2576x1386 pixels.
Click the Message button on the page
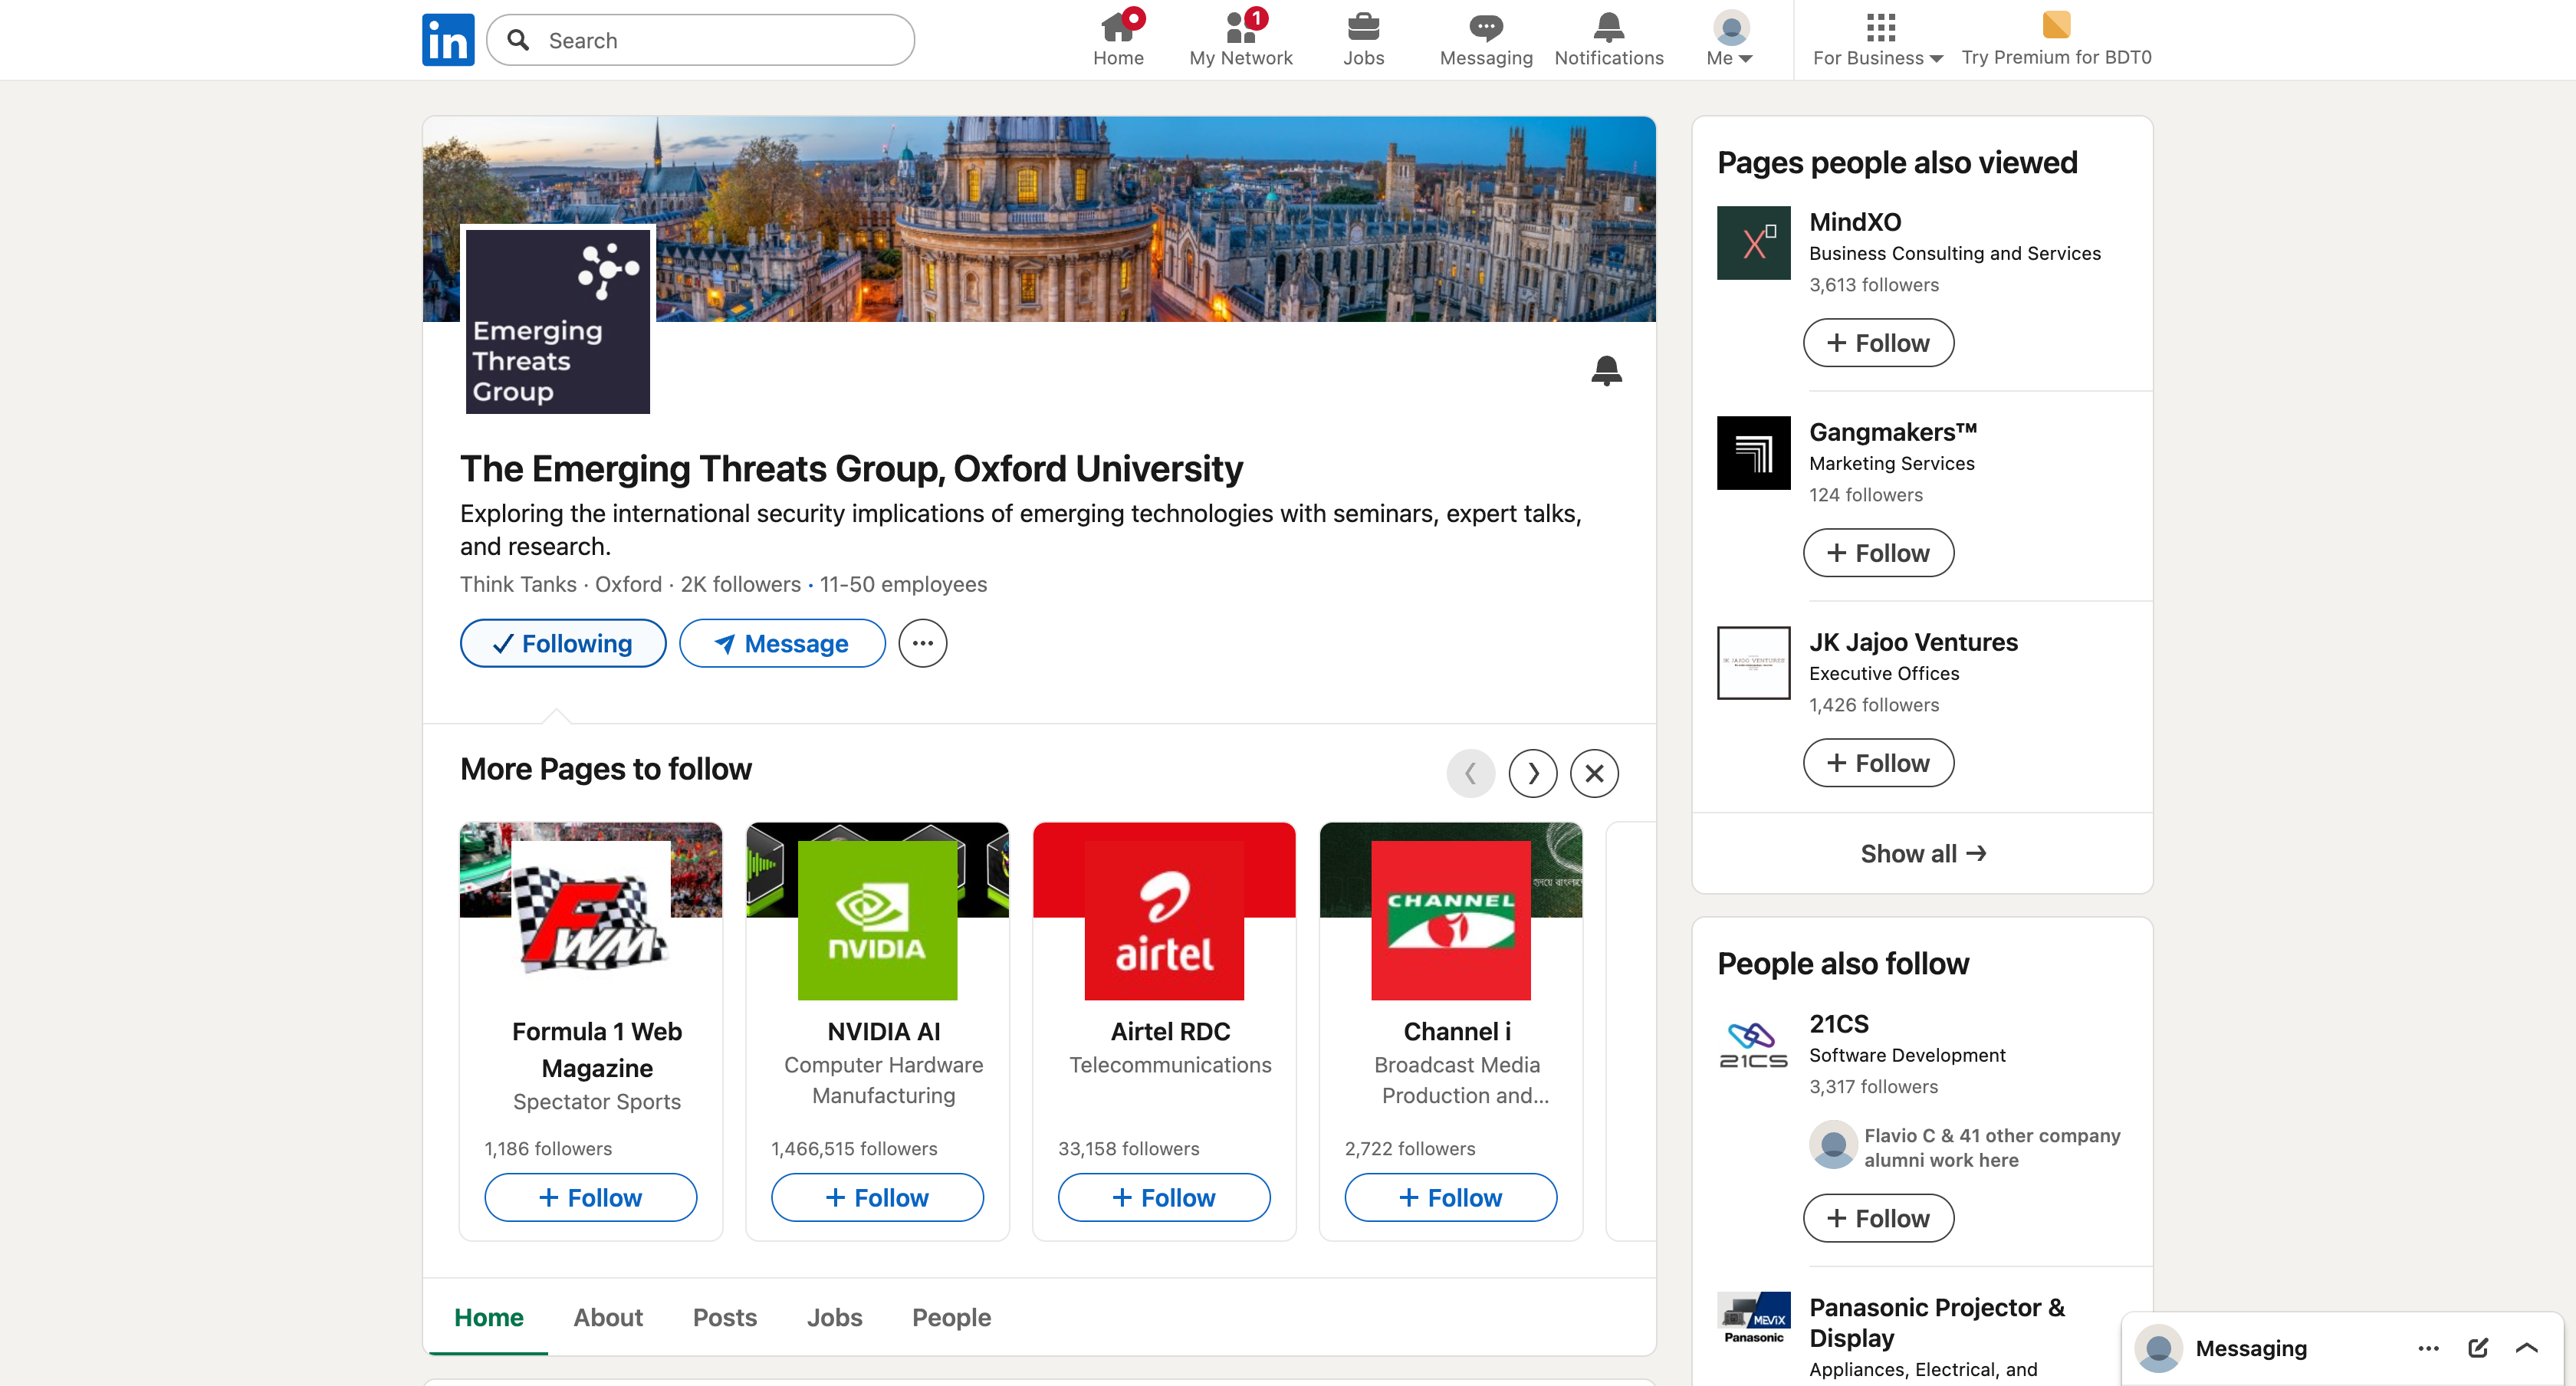tap(782, 643)
